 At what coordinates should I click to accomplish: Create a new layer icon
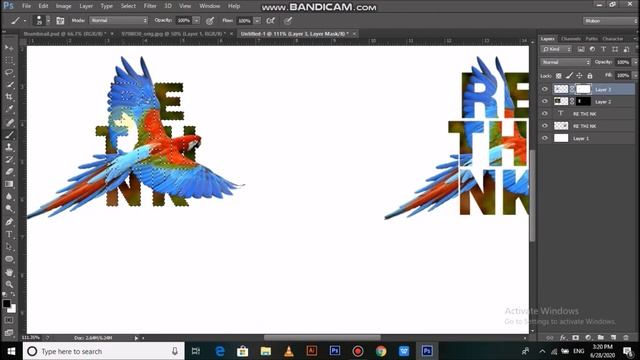[x=613, y=338]
